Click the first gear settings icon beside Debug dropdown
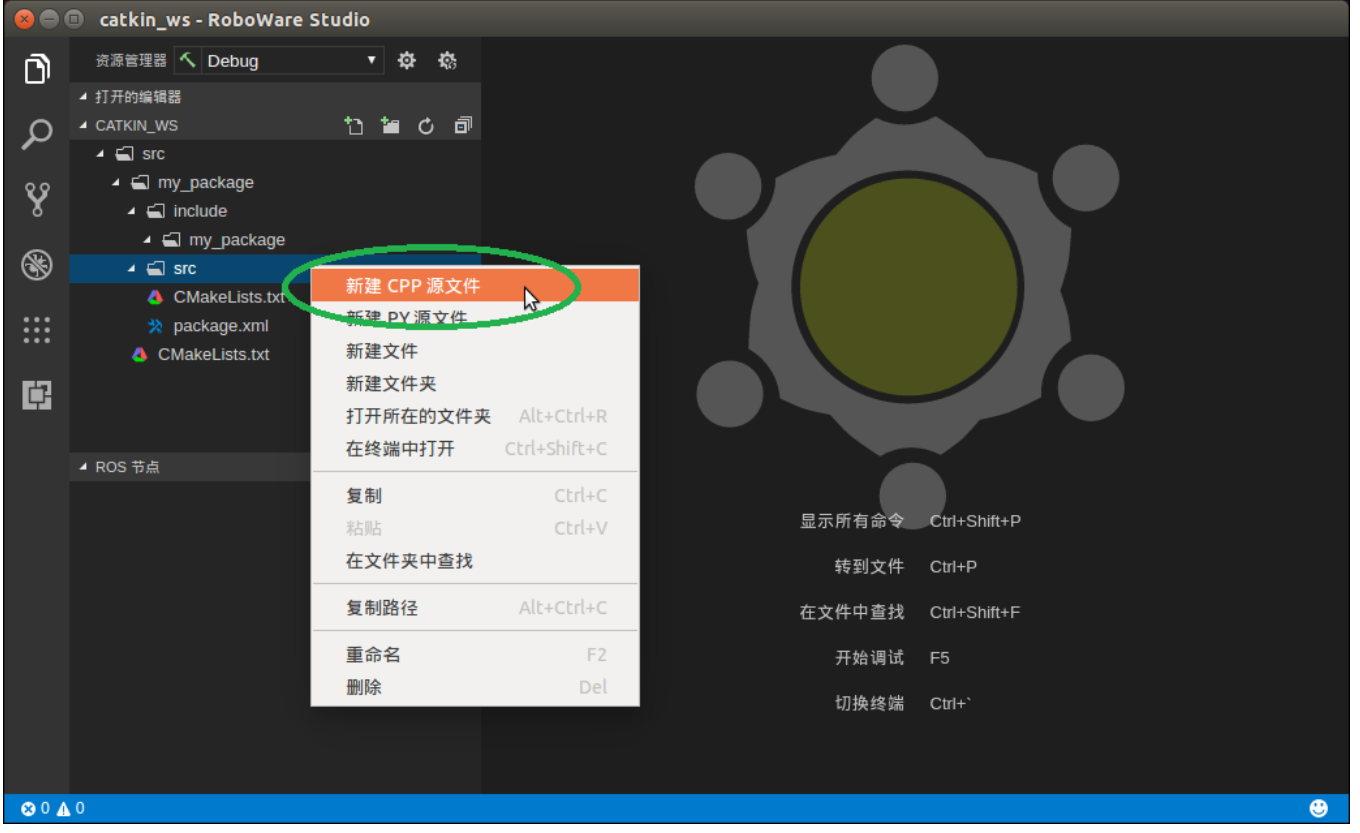 [x=406, y=61]
